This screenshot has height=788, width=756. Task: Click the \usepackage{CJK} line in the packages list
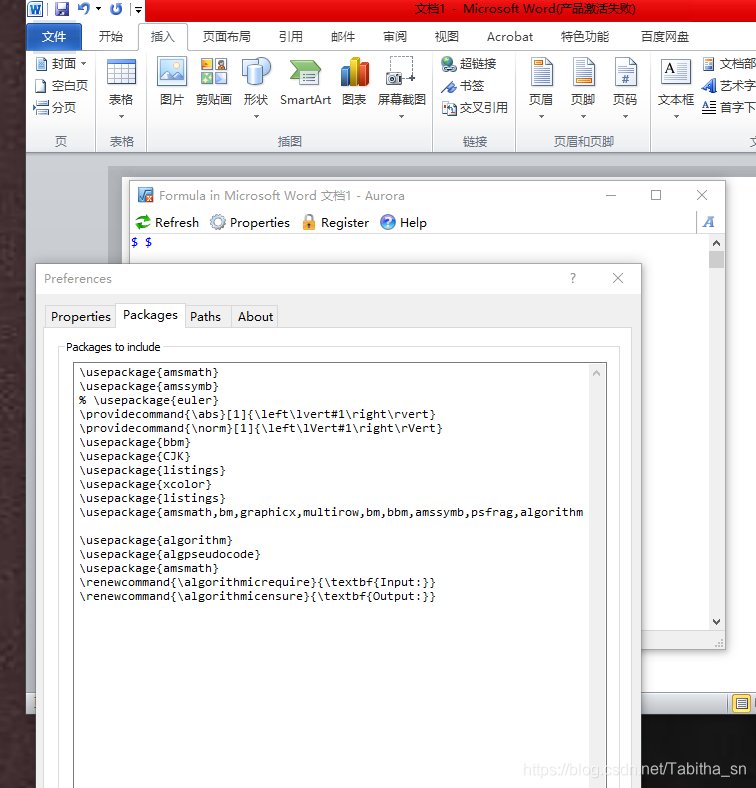pyautogui.click(x=135, y=456)
